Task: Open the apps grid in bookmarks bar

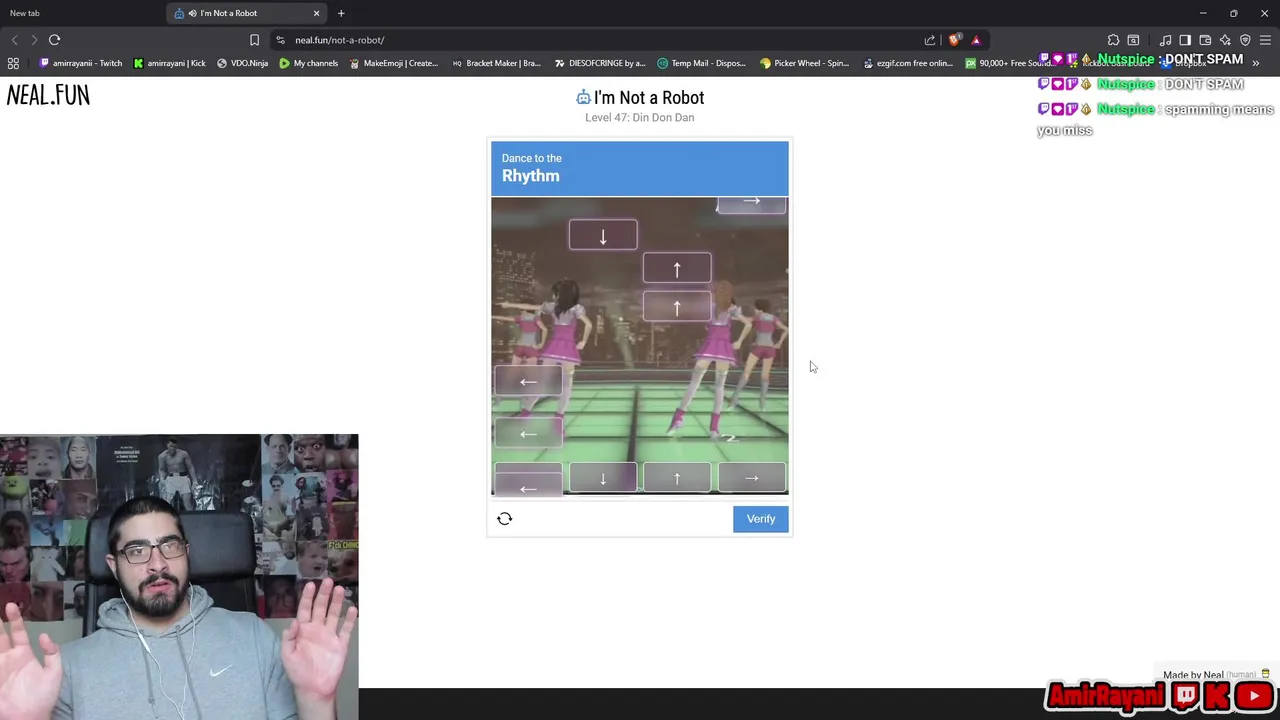Action: click(x=13, y=63)
